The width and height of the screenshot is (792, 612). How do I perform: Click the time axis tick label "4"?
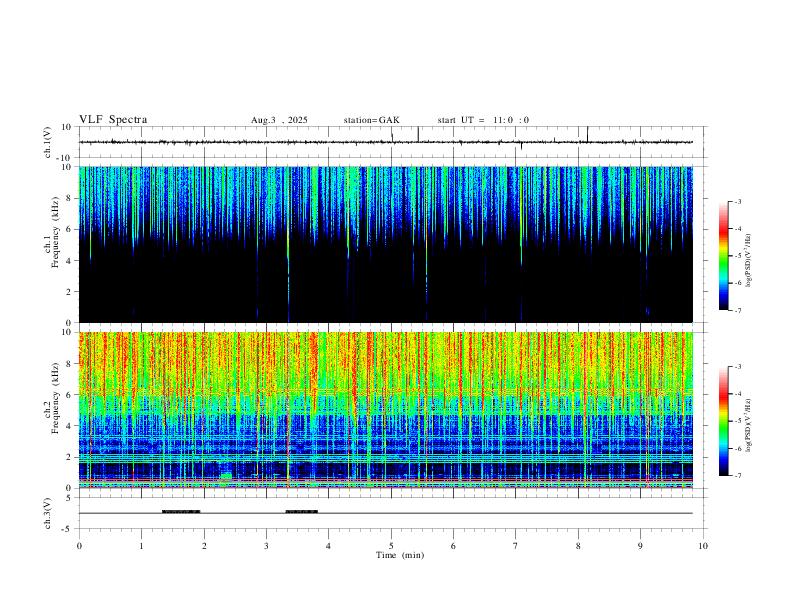329,546
